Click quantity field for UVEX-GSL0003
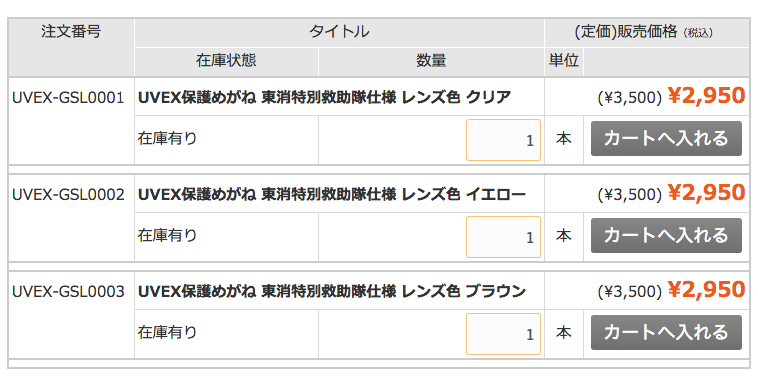 coord(503,334)
